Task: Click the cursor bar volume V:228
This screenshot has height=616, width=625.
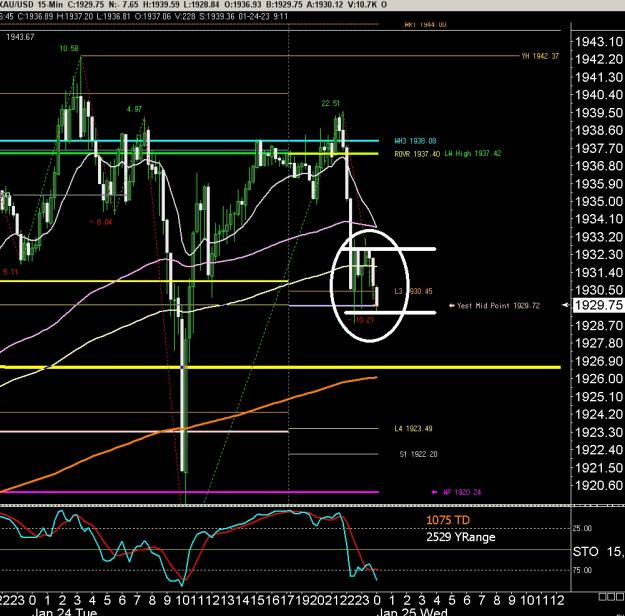Action: [x=185, y=16]
